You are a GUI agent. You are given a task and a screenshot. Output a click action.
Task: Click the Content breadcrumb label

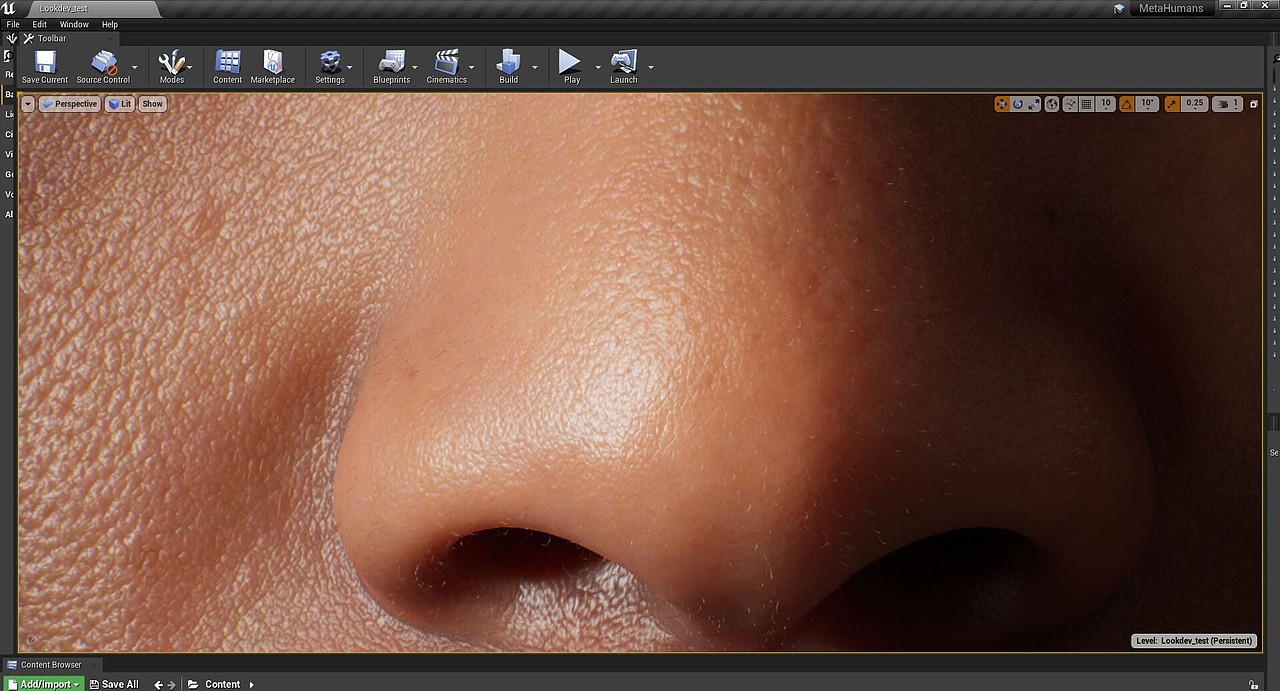tap(222, 684)
